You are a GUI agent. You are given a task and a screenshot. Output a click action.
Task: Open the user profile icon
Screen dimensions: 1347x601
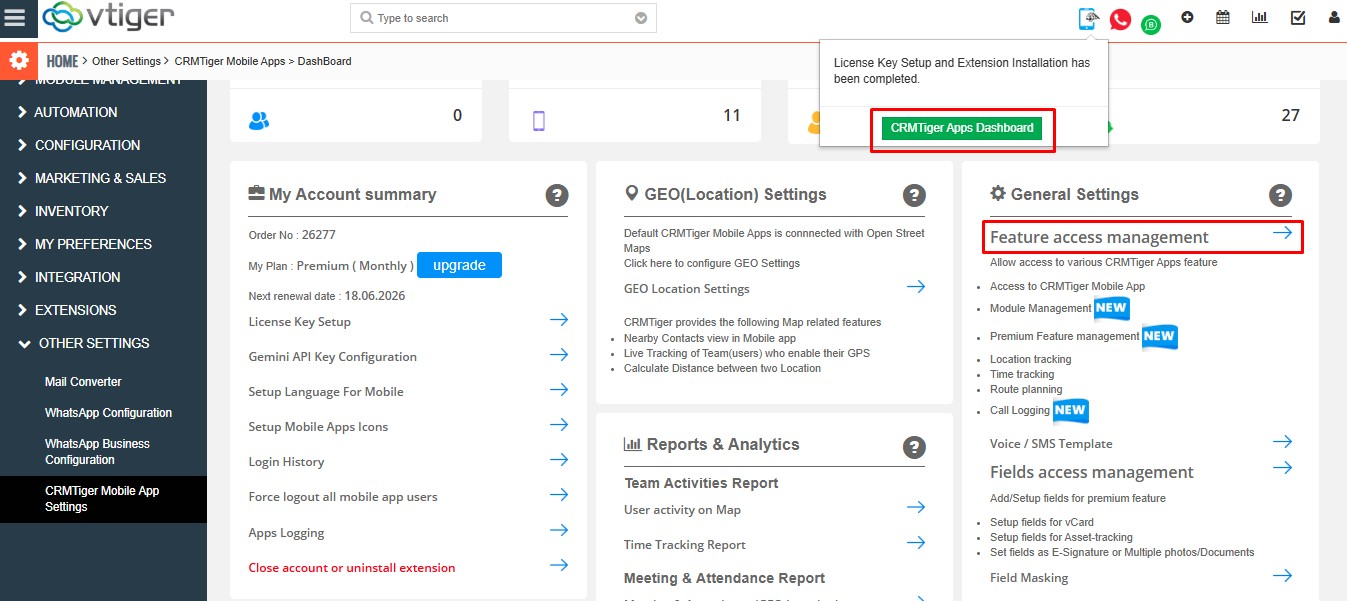[1334, 17]
